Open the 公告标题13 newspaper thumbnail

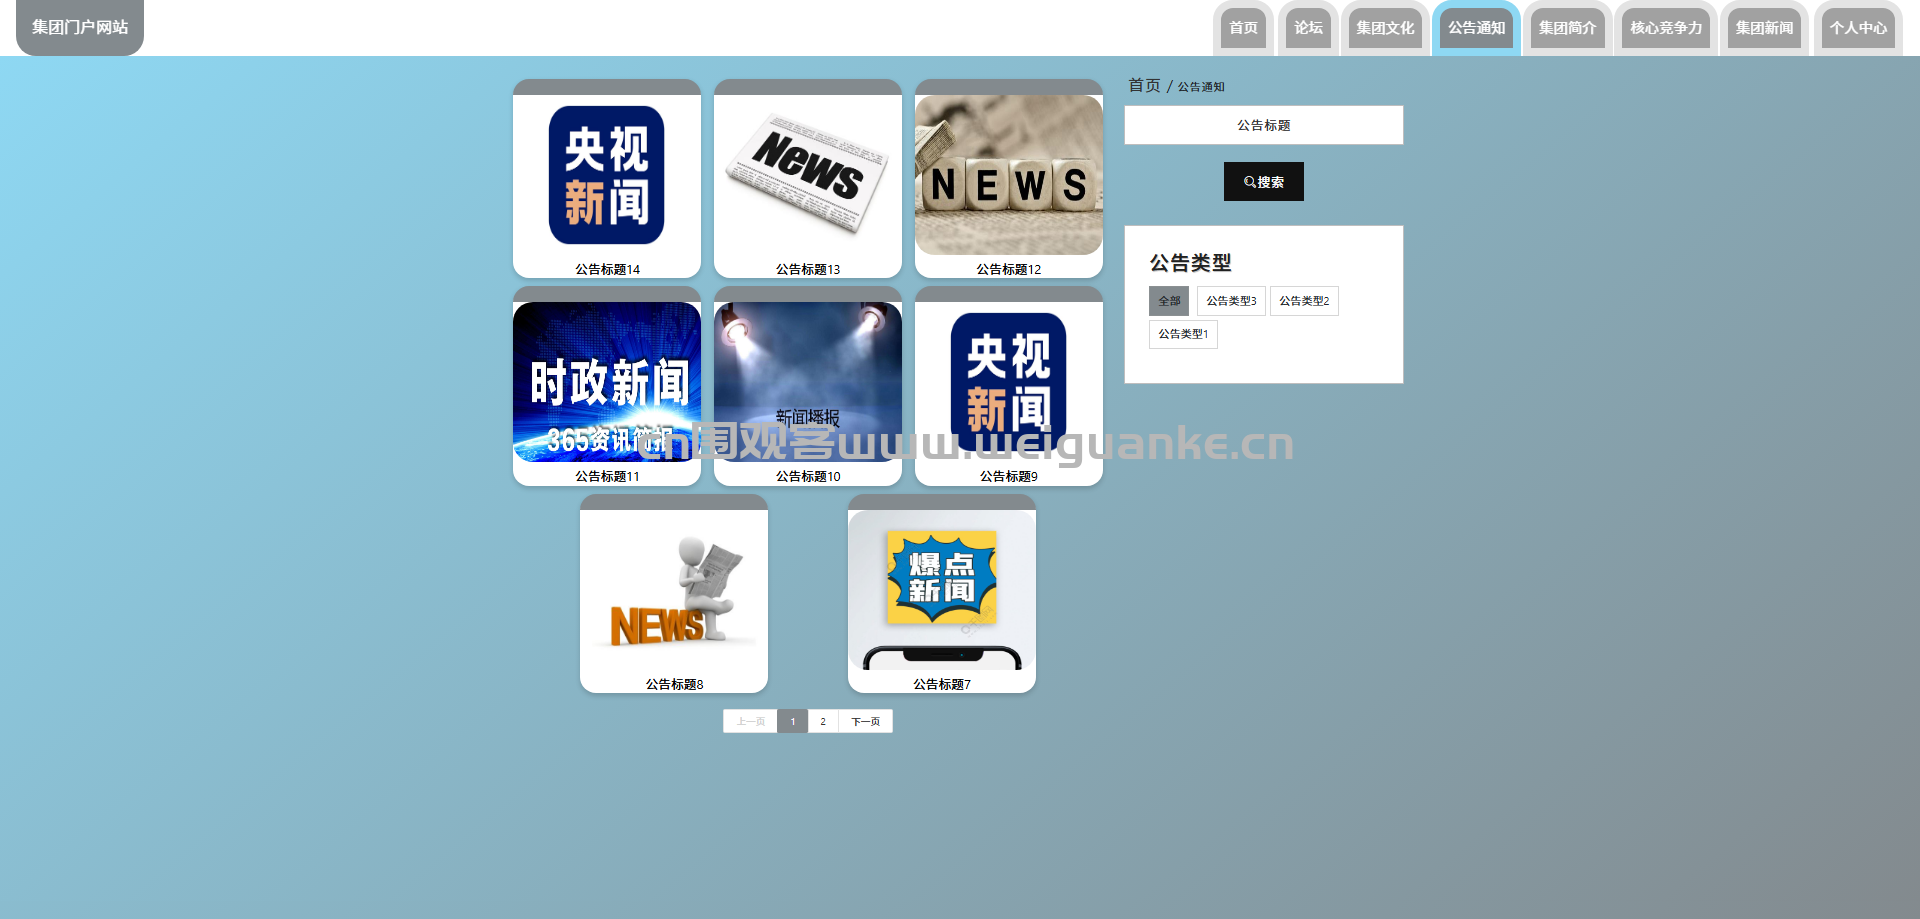[x=808, y=175]
